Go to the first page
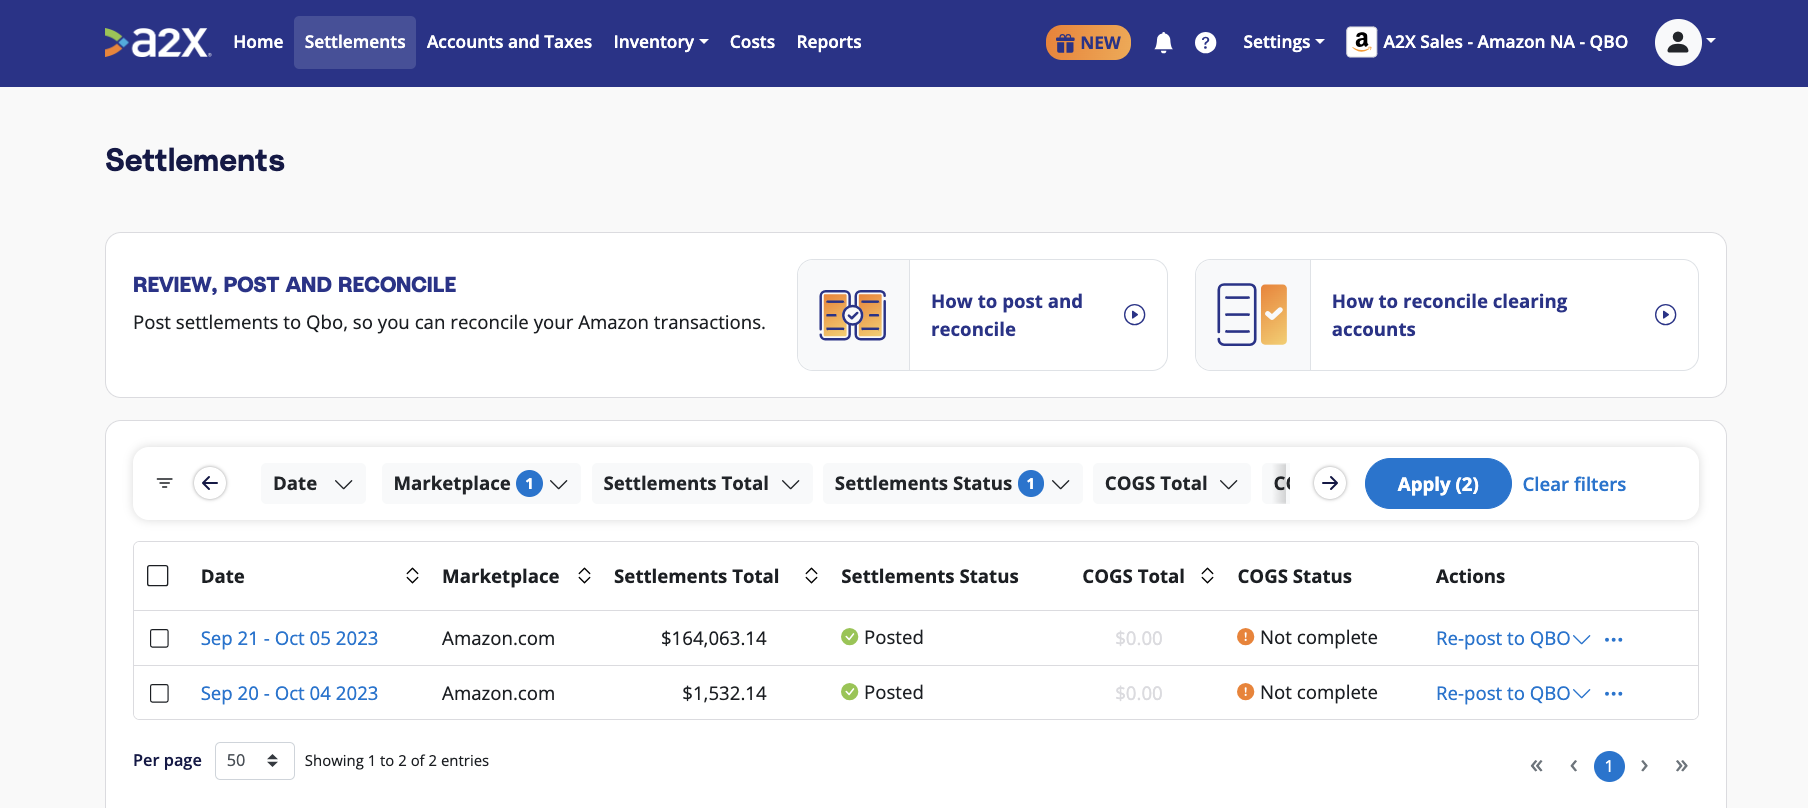The image size is (1808, 808). click(1537, 766)
